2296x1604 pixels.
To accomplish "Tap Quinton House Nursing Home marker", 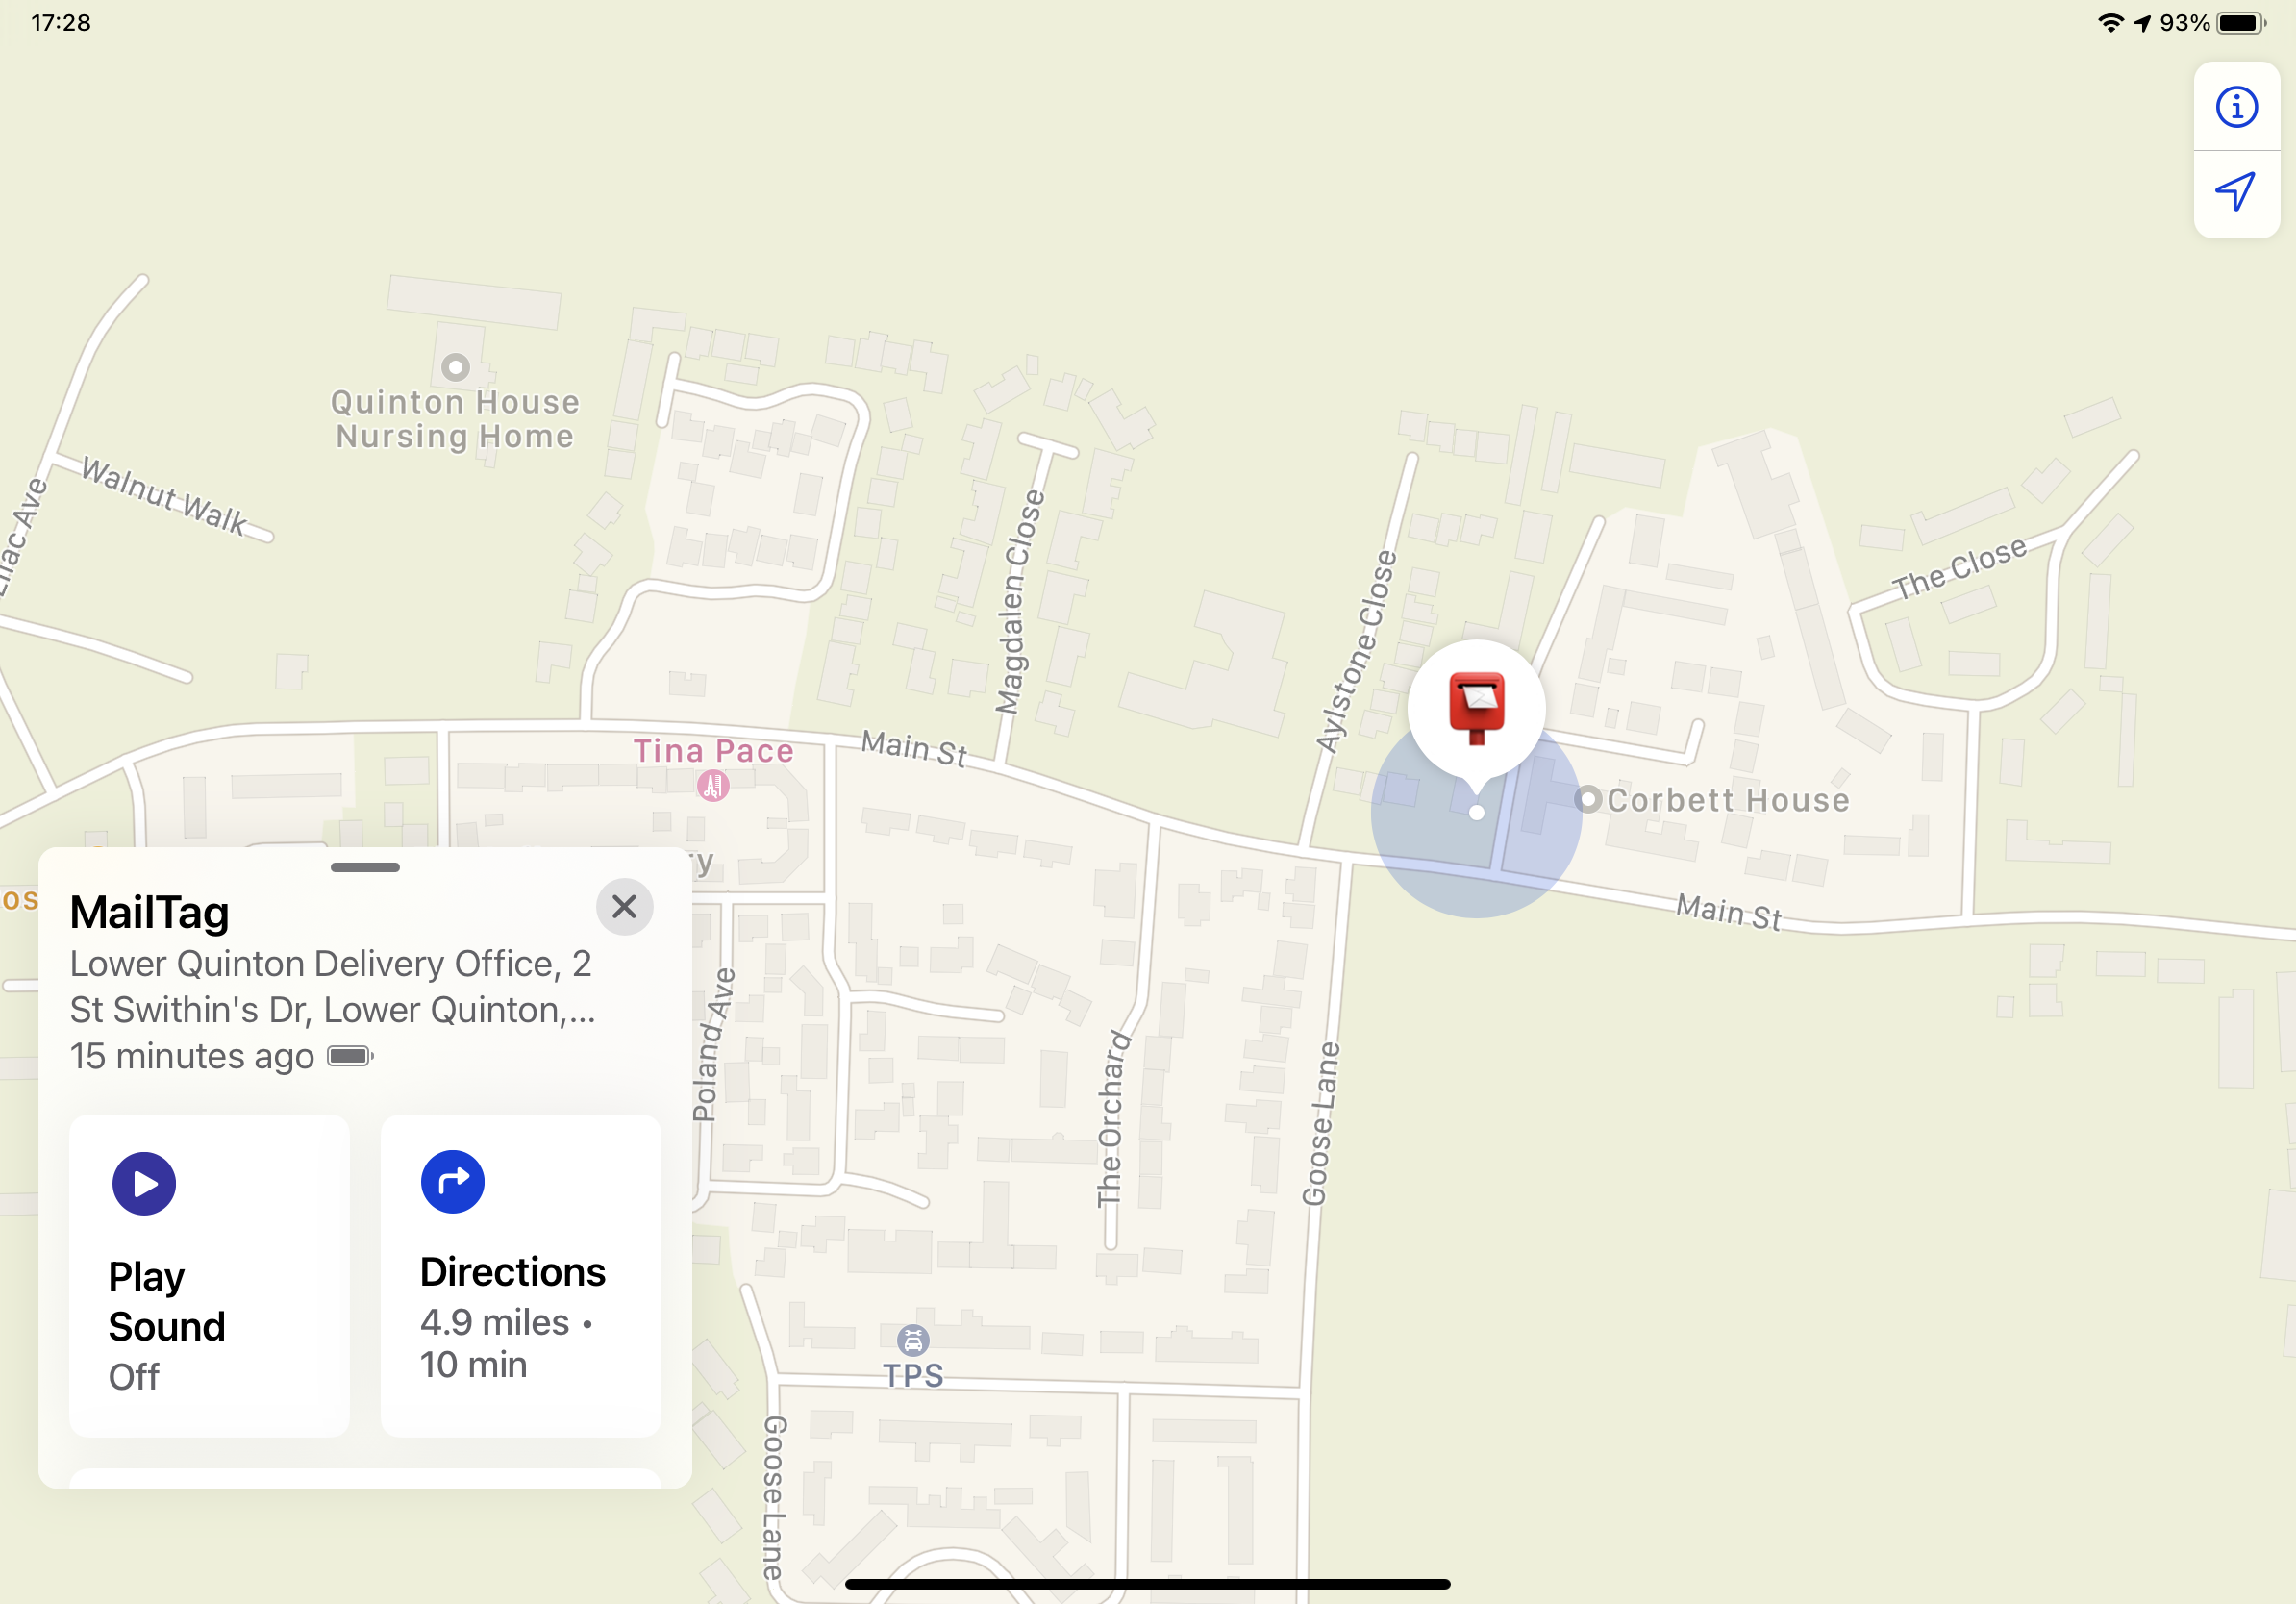I will coord(456,367).
